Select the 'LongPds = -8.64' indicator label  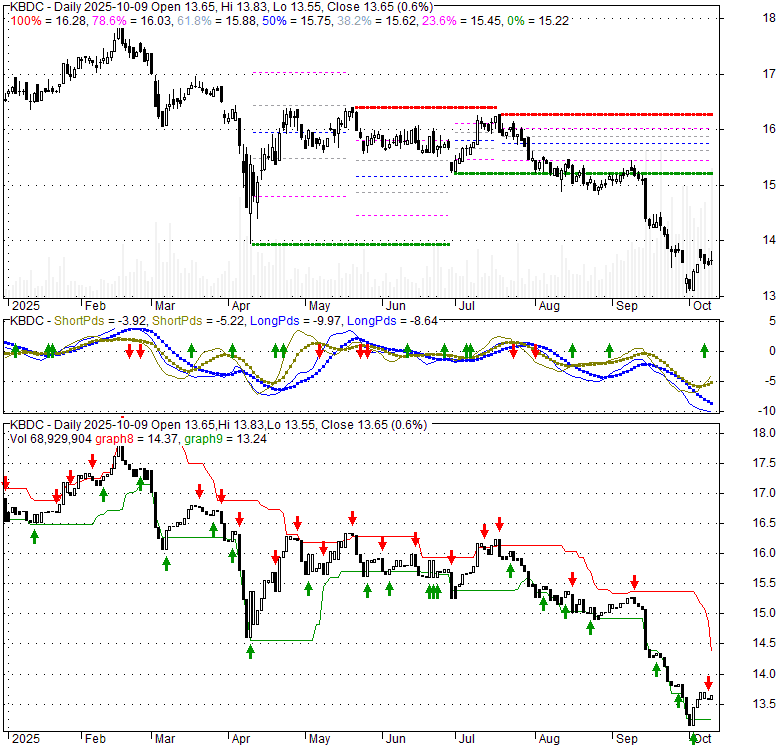[x=392, y=321]
